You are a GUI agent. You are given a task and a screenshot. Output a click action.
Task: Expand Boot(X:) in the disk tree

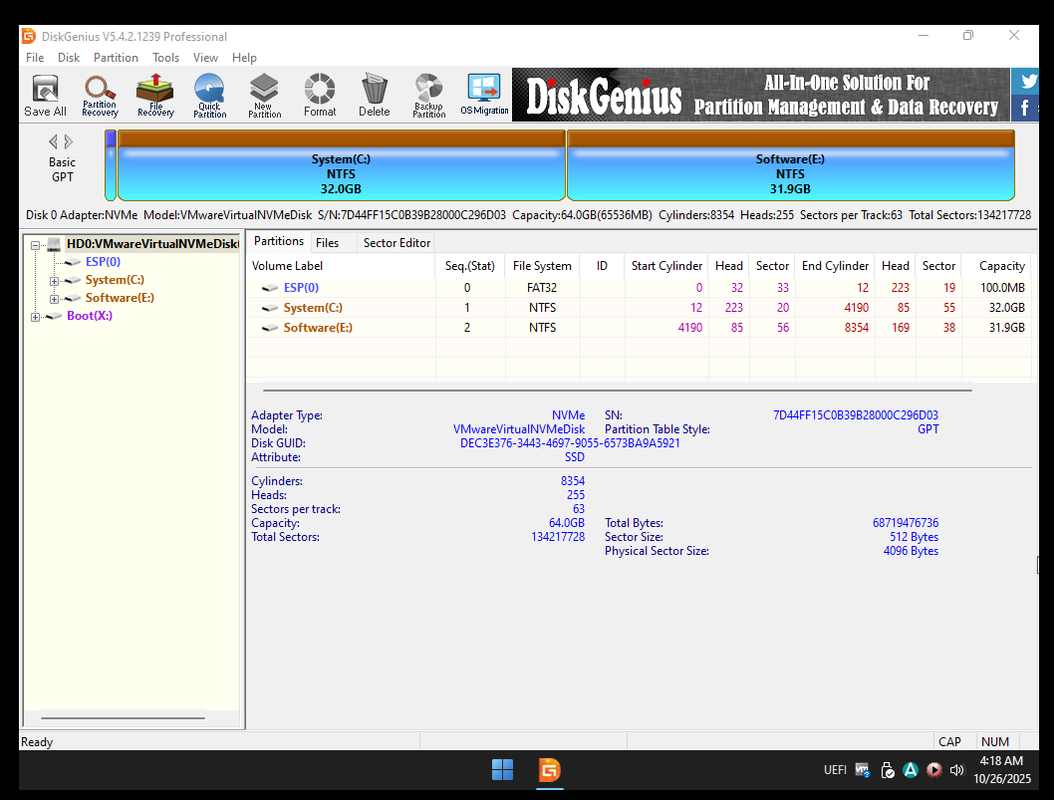(x=36, y=317)
